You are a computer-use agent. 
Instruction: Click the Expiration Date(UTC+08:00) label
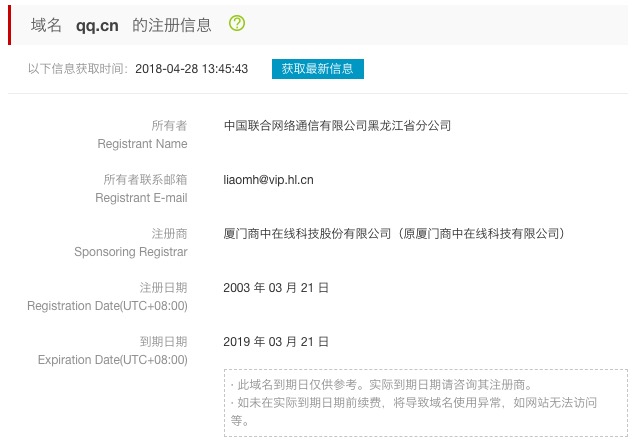(x=112, y=360)
